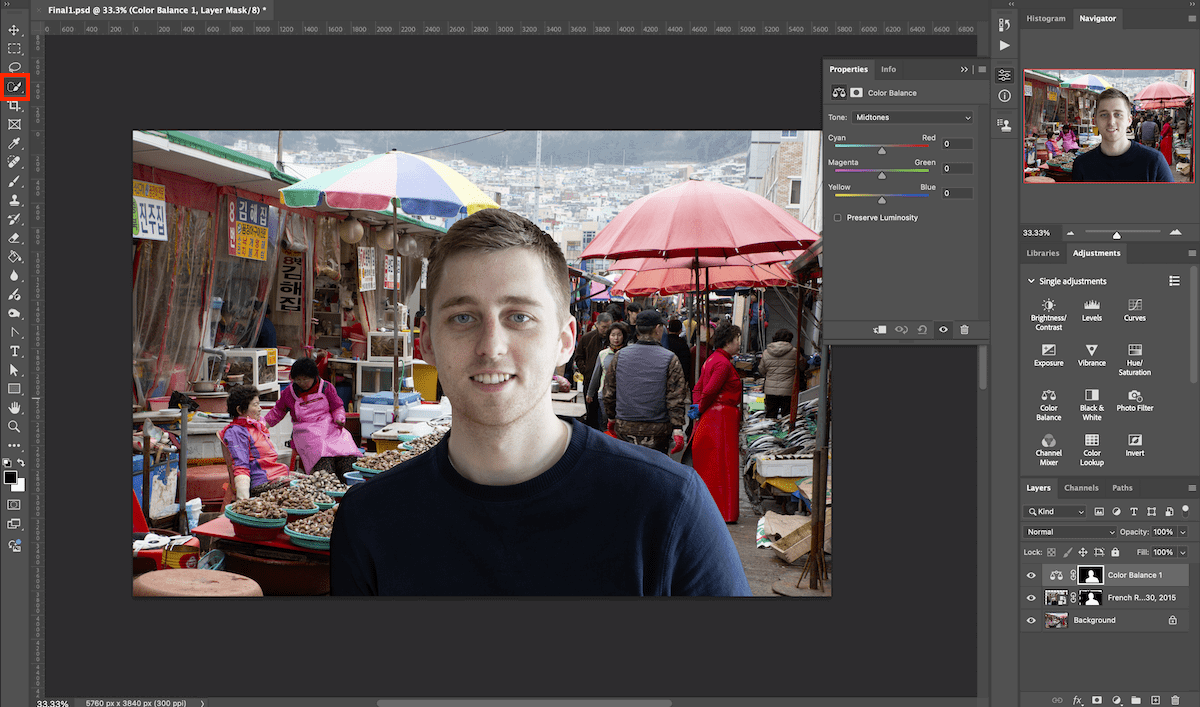
Task: Add a Curves adjustment
Action: 1135,310
